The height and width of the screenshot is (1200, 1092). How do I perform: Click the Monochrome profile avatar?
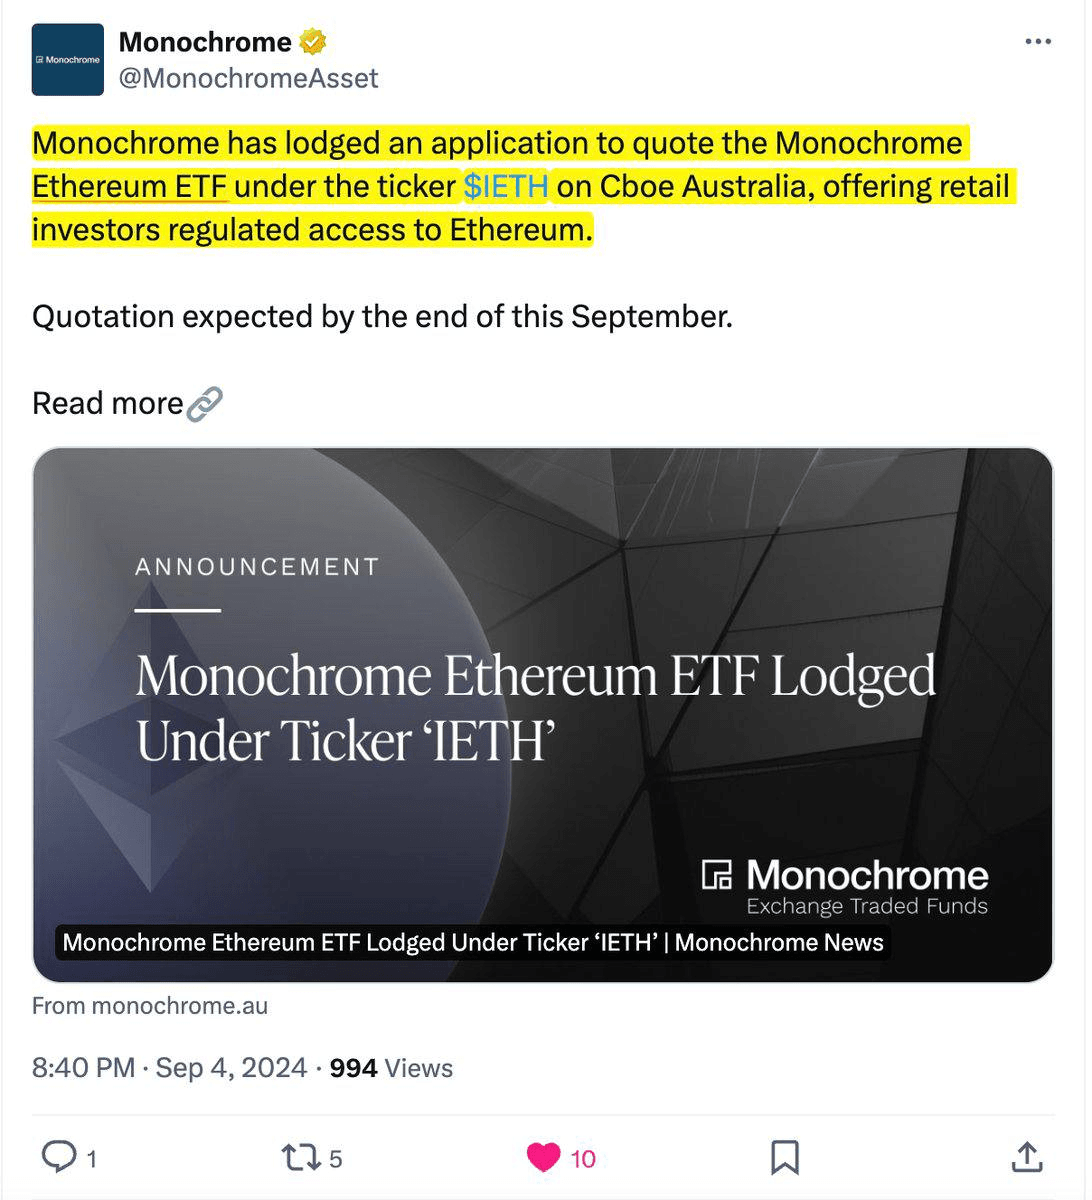click(68, 60)
